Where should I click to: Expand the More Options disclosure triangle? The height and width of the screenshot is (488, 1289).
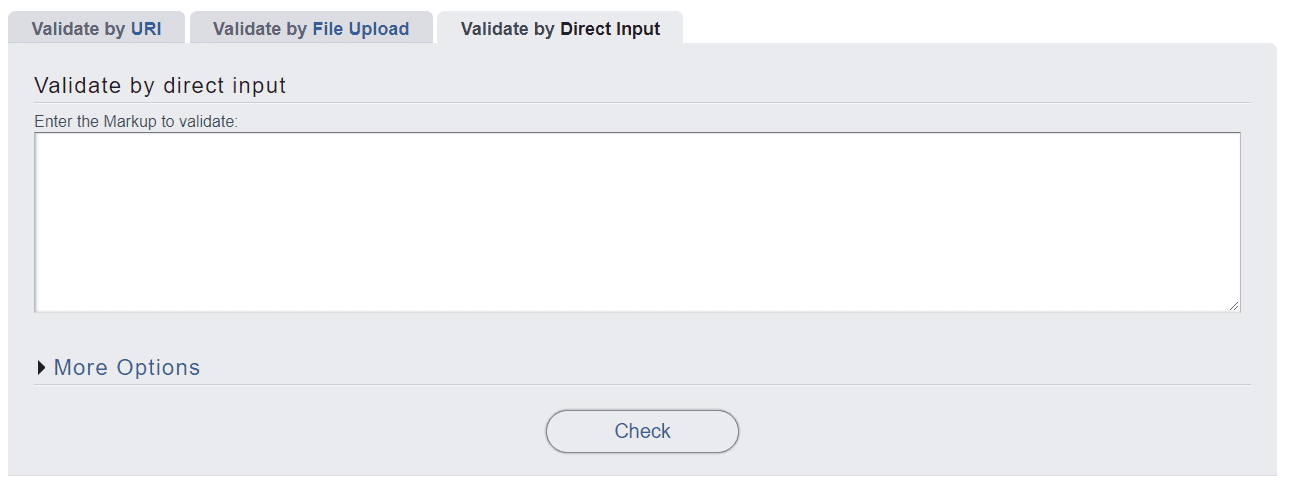click(x=42, y=368)
